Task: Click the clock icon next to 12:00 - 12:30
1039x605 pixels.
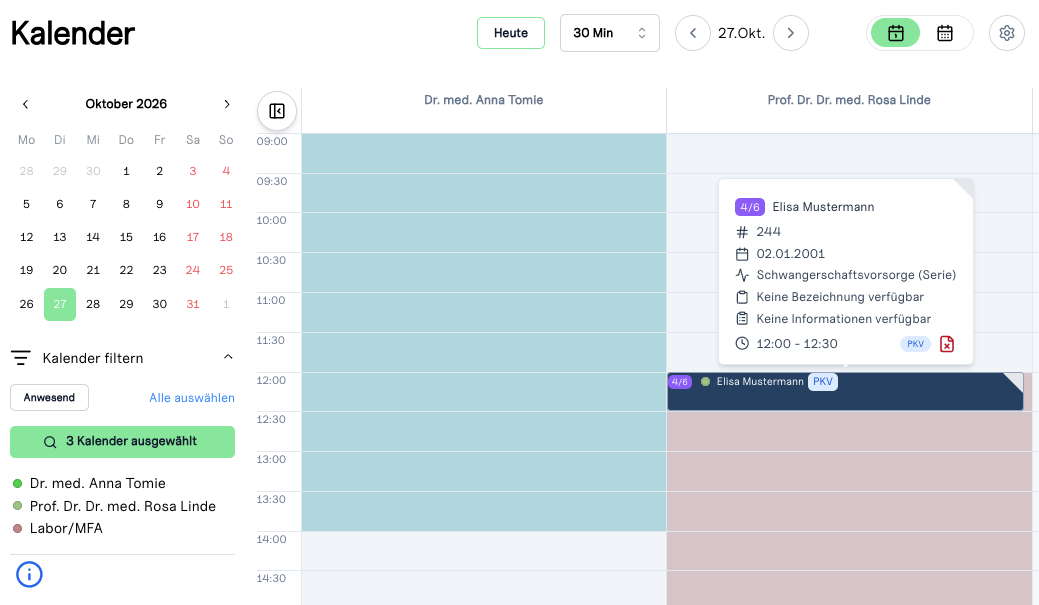Action: [x=742, y=343]
